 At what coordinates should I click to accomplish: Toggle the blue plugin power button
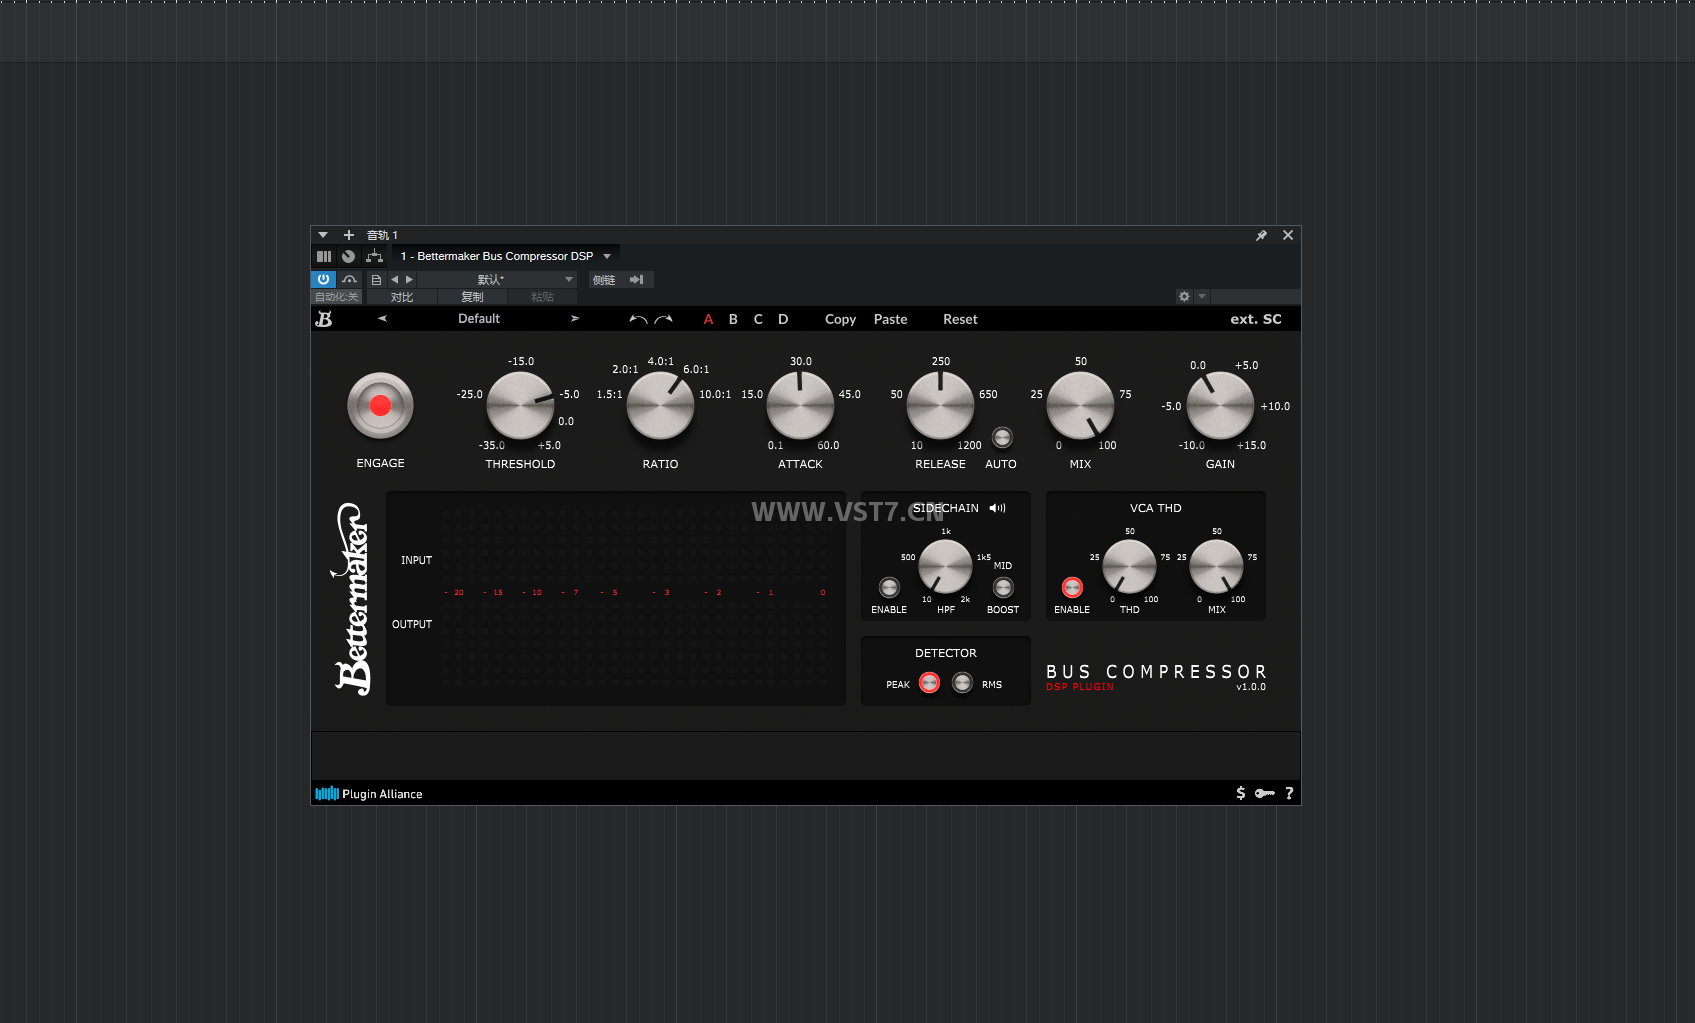(x=323, y=279)
